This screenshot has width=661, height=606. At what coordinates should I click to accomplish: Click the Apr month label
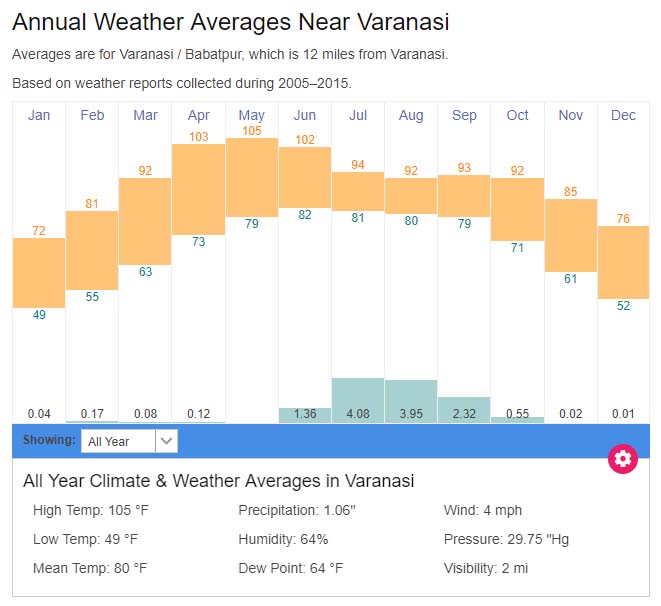point(198,116)
